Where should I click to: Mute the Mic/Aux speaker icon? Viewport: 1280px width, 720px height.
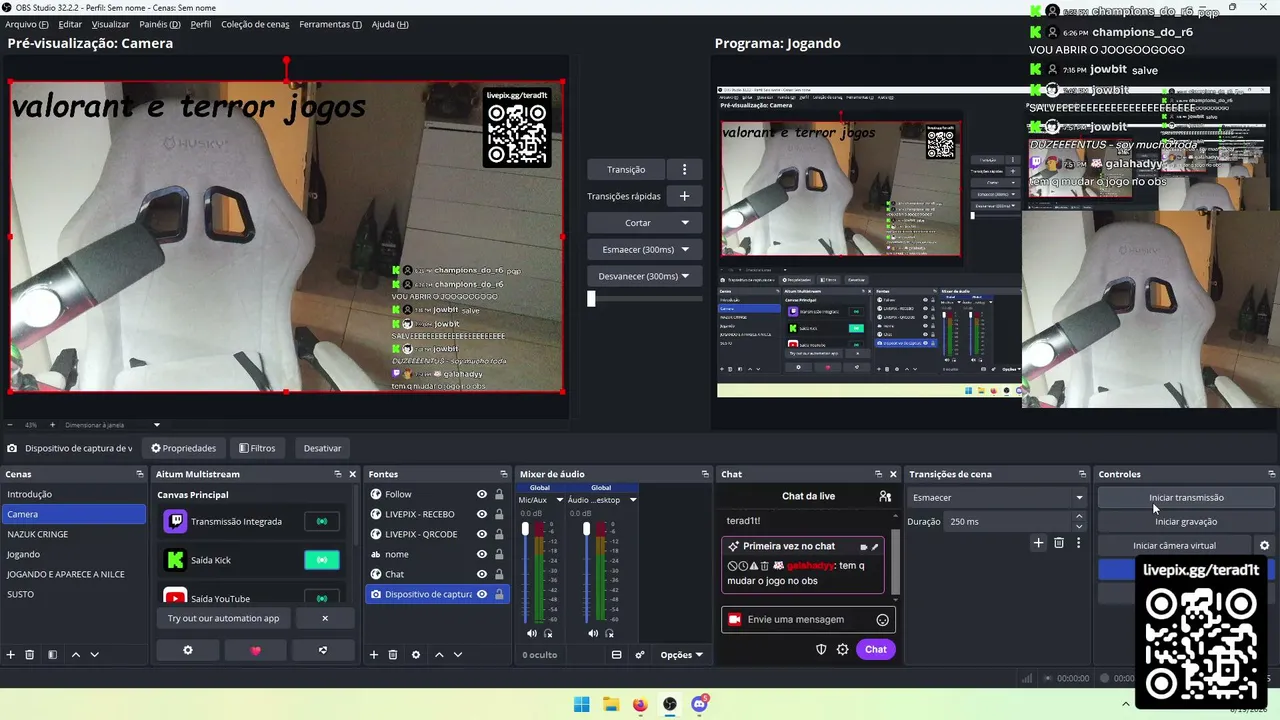pos(532,633)
